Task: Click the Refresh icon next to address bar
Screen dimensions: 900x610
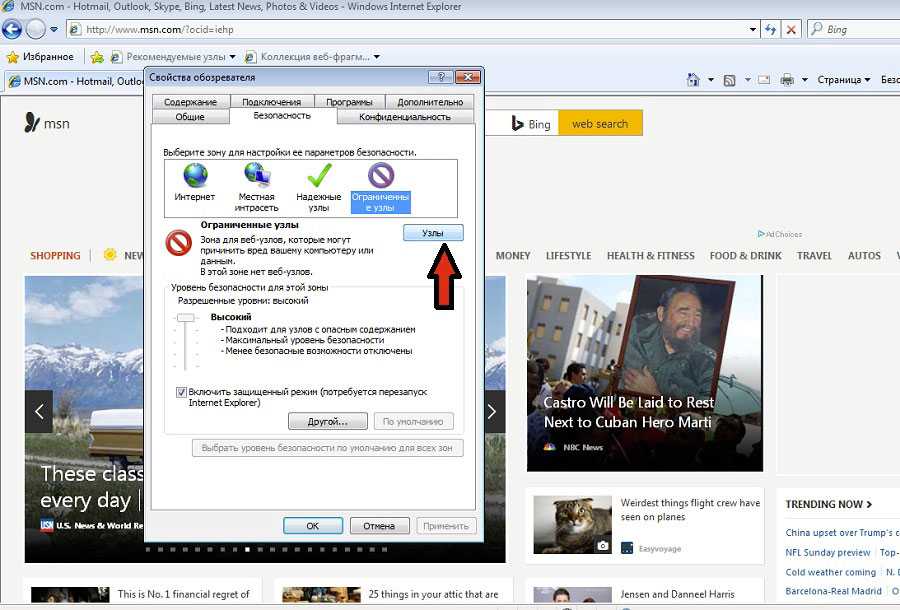Action: coord(770,29)
